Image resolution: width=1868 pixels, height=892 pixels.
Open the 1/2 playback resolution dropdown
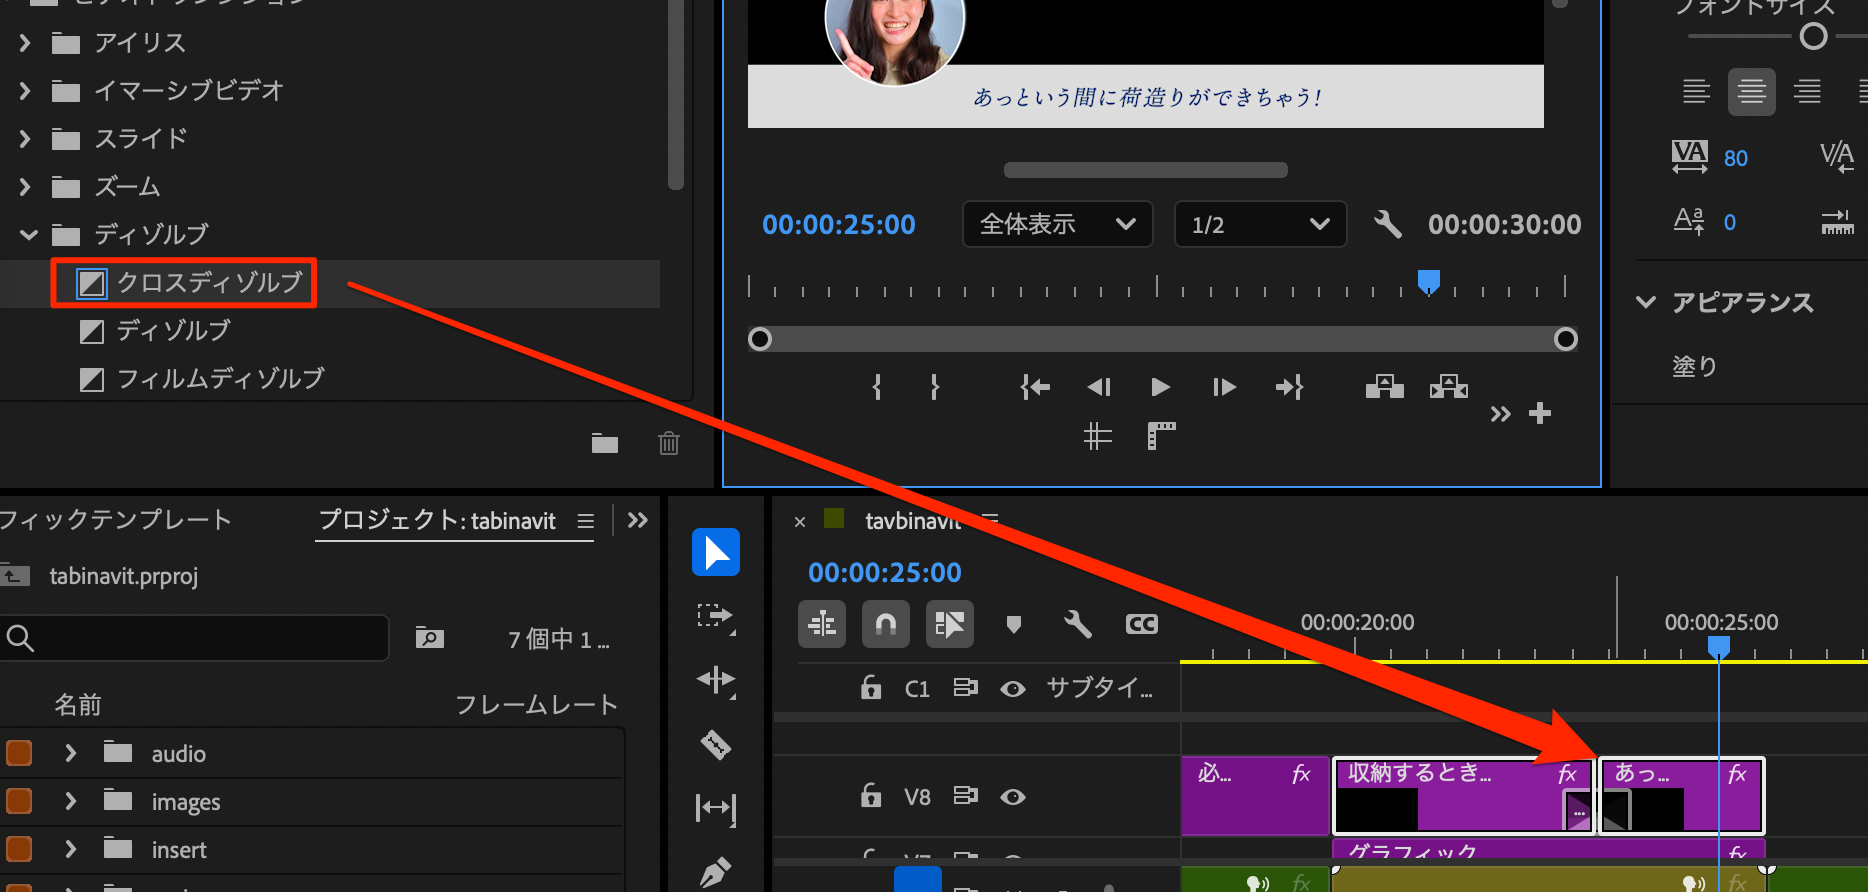(x=1259, y=224)
